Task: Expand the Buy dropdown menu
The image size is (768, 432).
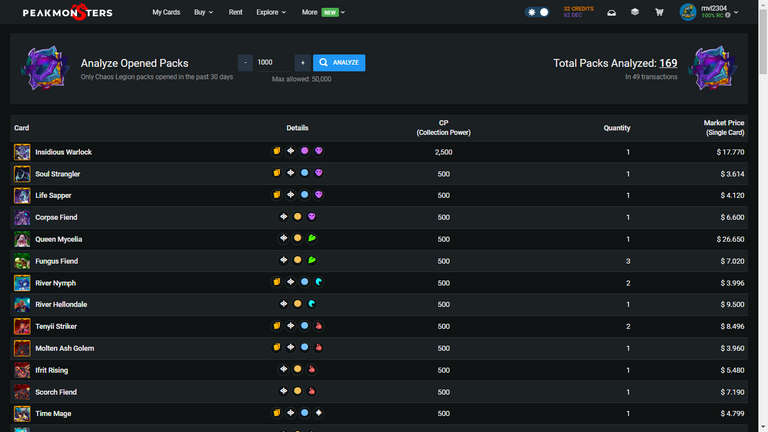Action: [203, 12]
